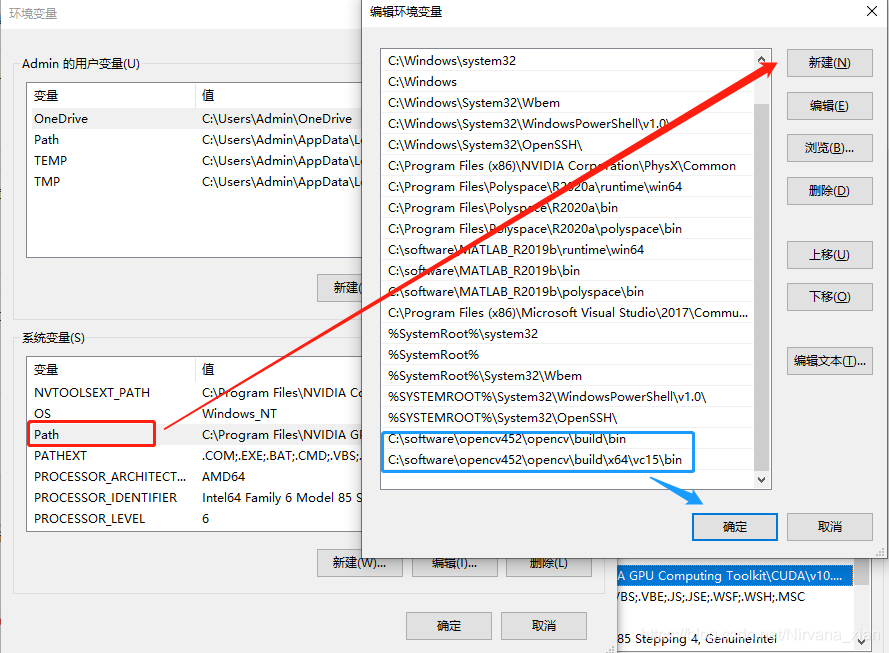The width and height of the screenshot is (889, 653).
Task: Select CUDA\v10 row in background window
Action: pyautogui.click(x=735, y=575)
